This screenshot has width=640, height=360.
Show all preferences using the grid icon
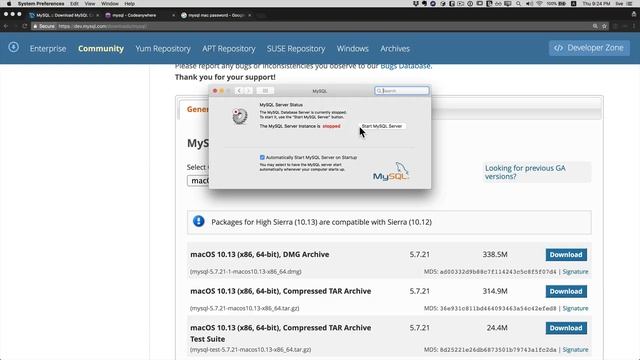point(265,91)
